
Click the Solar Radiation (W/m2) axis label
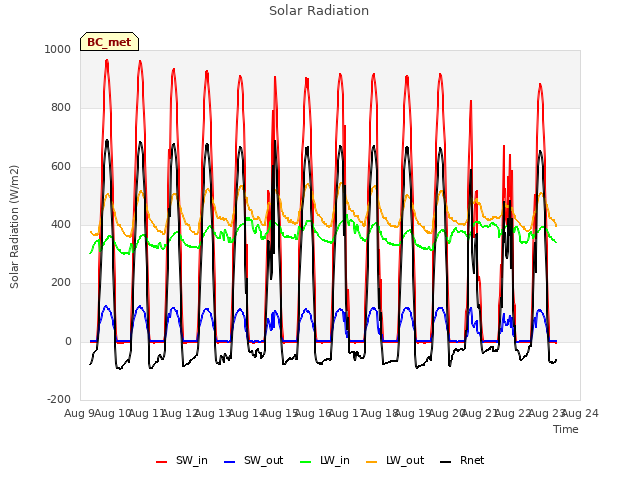[x=14, y=227]
